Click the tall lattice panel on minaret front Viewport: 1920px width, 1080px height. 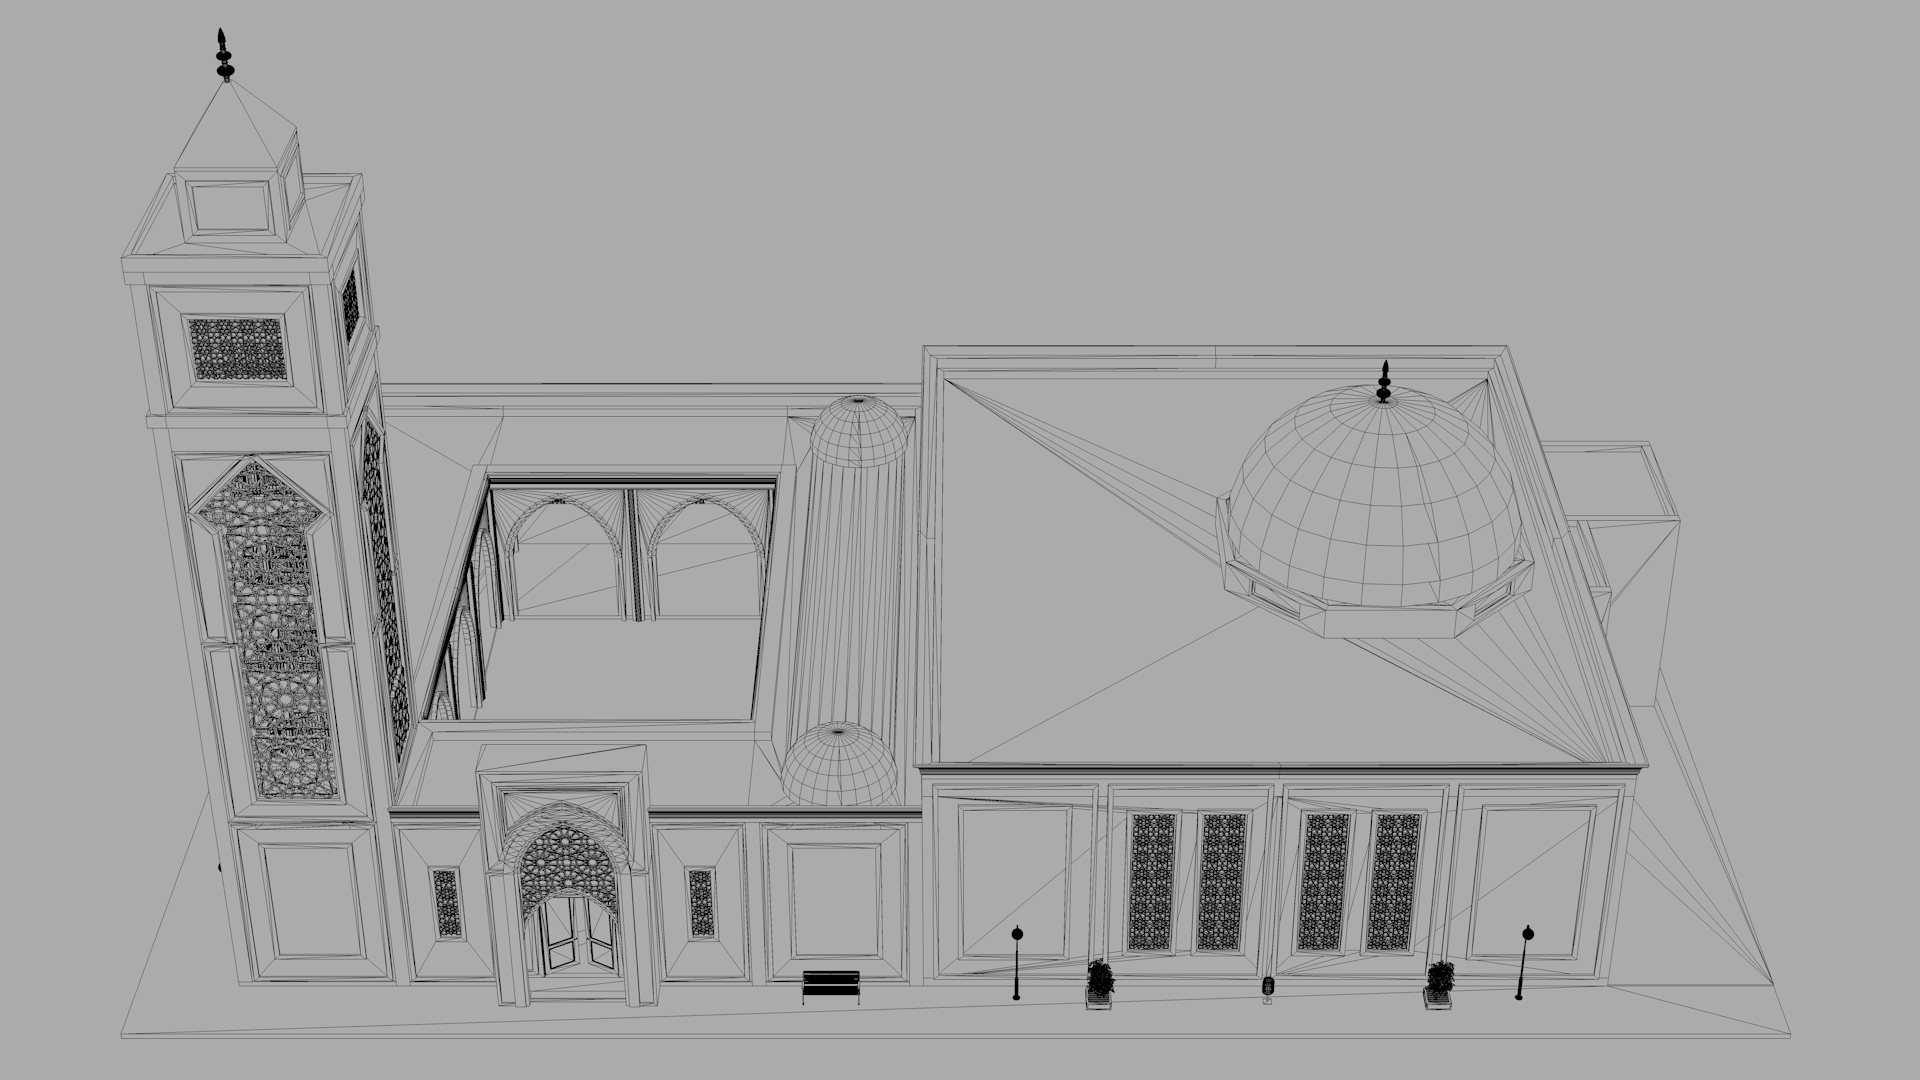point(274,630)
